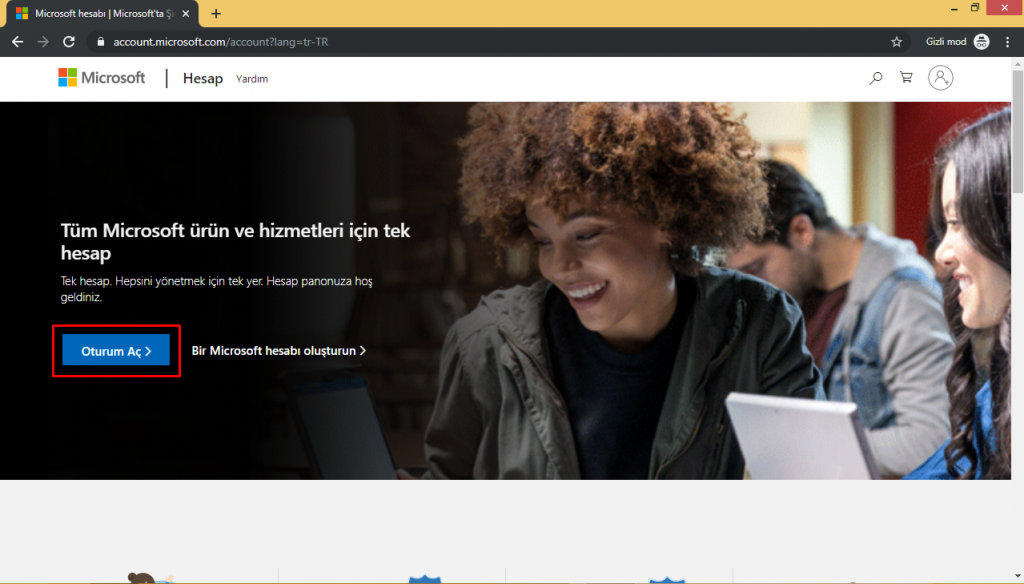Click the padlock site security icon
The height and width of the screenshot is (584, 1024).
pyautogui.click(x=100, y=42)
